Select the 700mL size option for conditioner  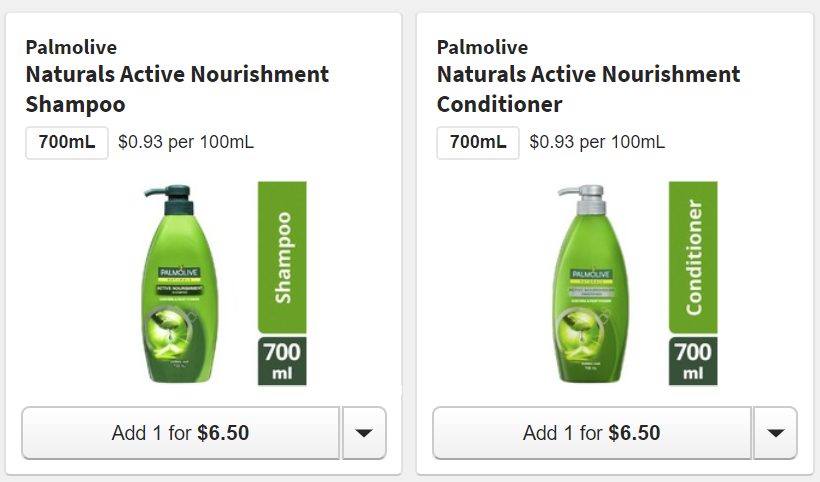tap(478, 142)
